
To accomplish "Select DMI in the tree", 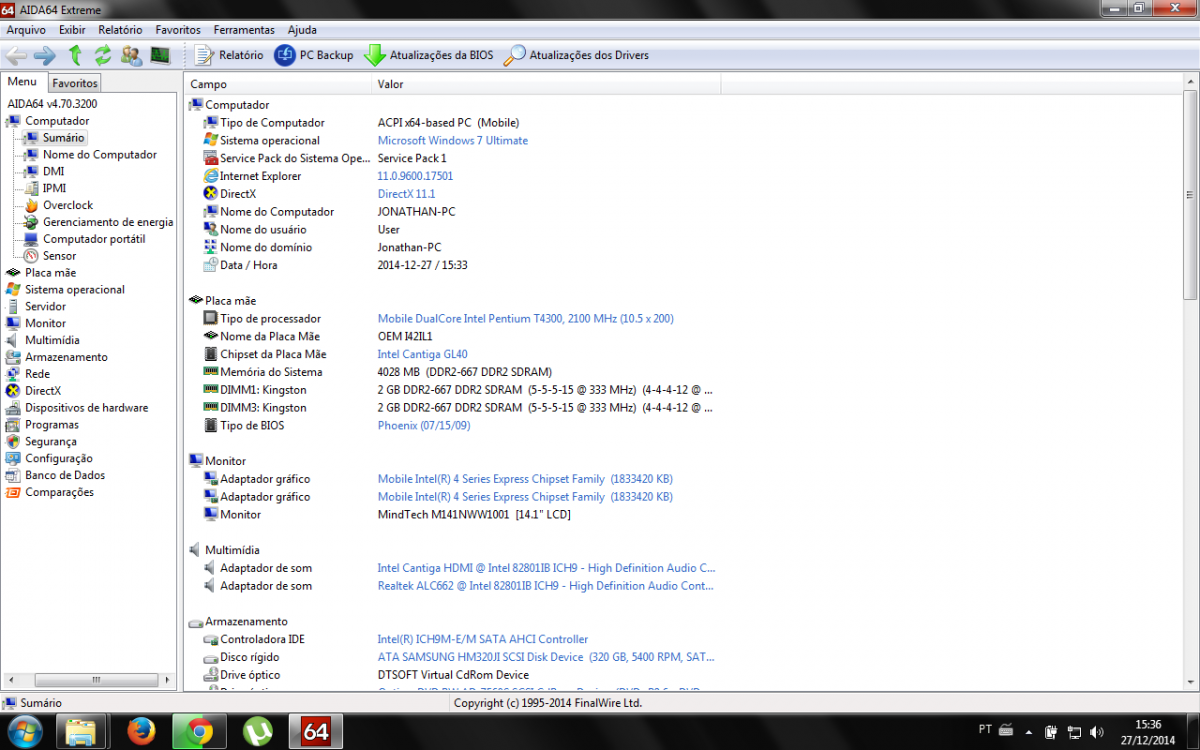I will [53, 171].
